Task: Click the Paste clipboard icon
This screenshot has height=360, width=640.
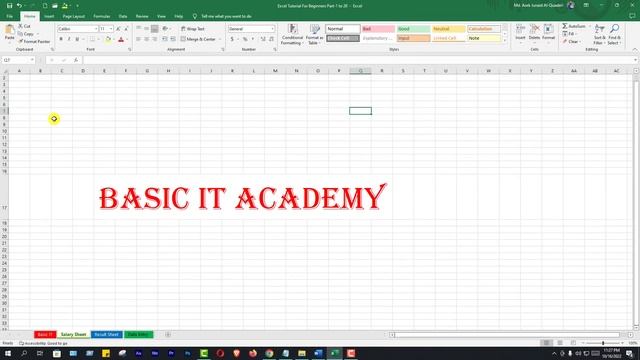Action: tap(9, 29)
